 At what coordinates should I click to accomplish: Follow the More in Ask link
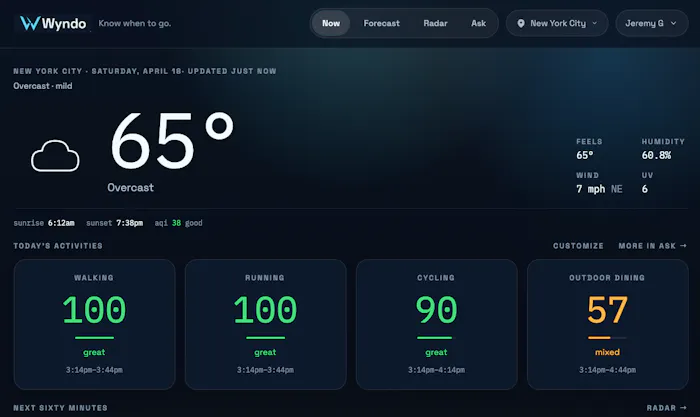pos(652,246)
